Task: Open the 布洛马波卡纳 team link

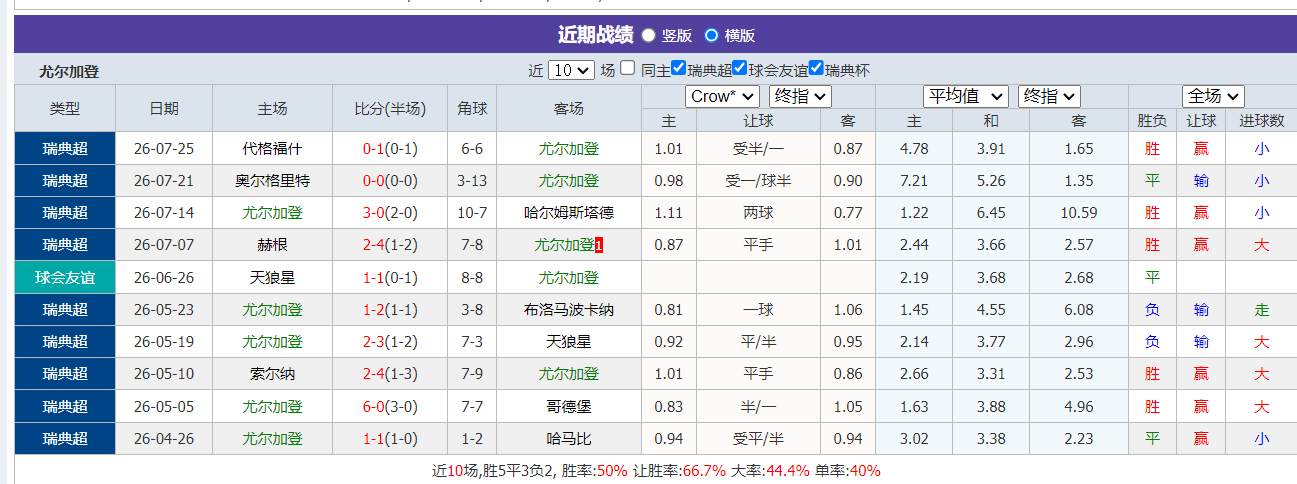Action: click(x=569, y=309)
